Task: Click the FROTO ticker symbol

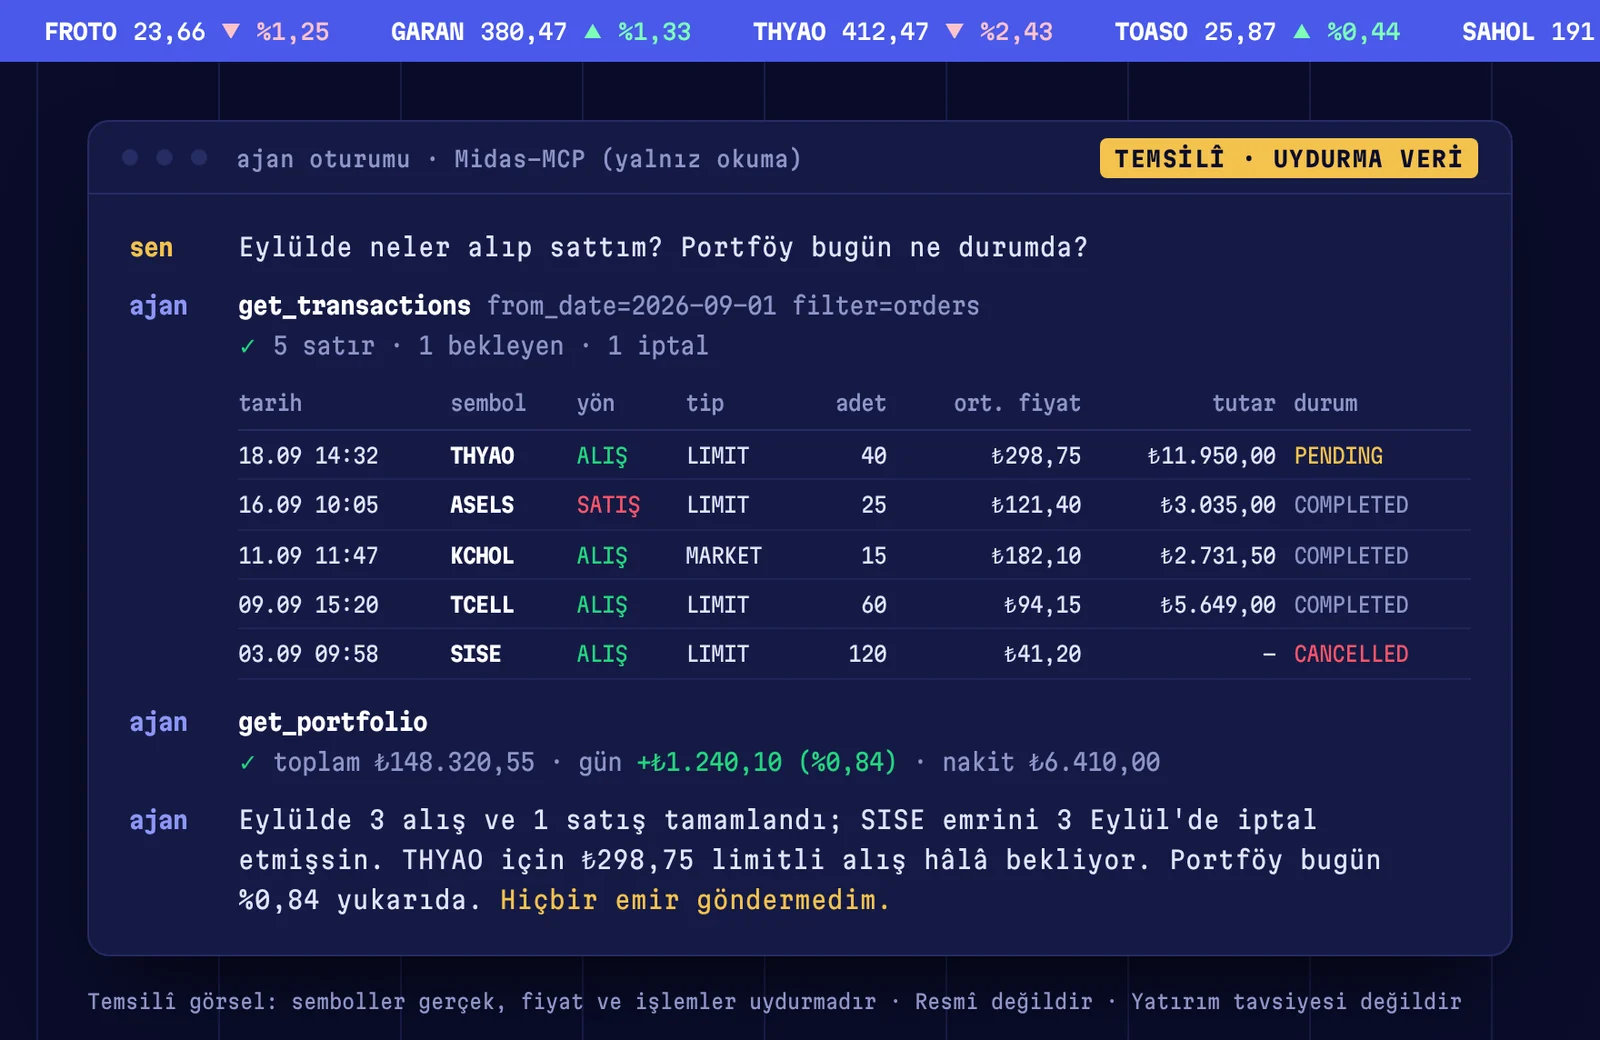Action: 81,32
